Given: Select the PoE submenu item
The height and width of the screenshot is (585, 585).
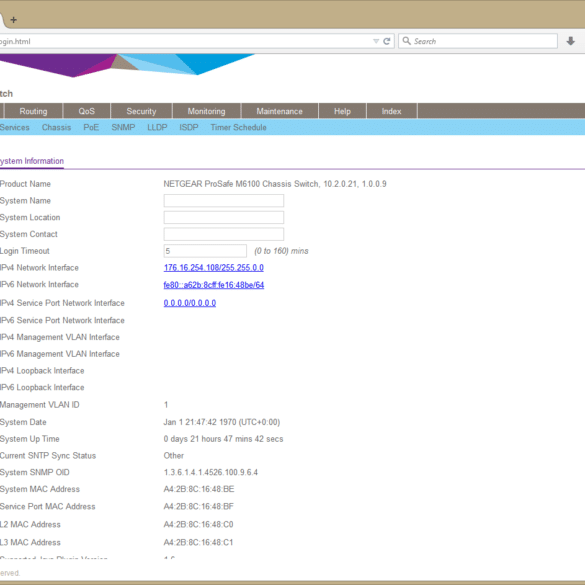Looking at the screenshot, I should [x=91, y=128].
